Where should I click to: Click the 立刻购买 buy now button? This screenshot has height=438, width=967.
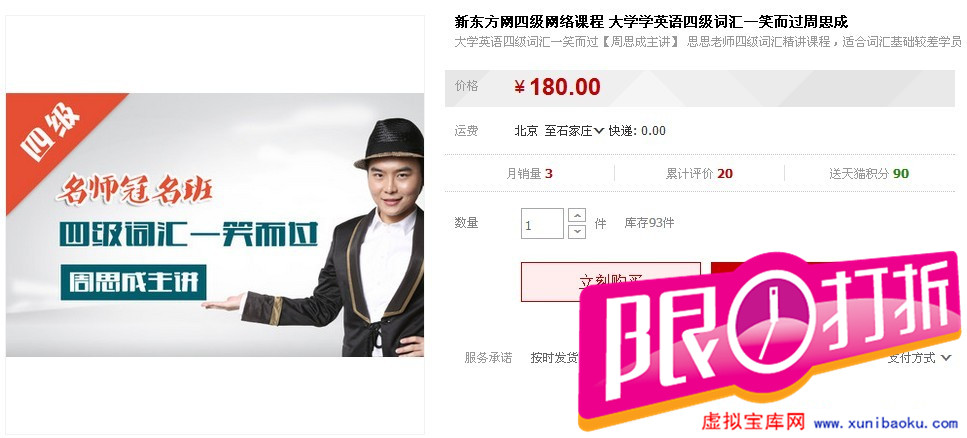(x=611, y=282)
